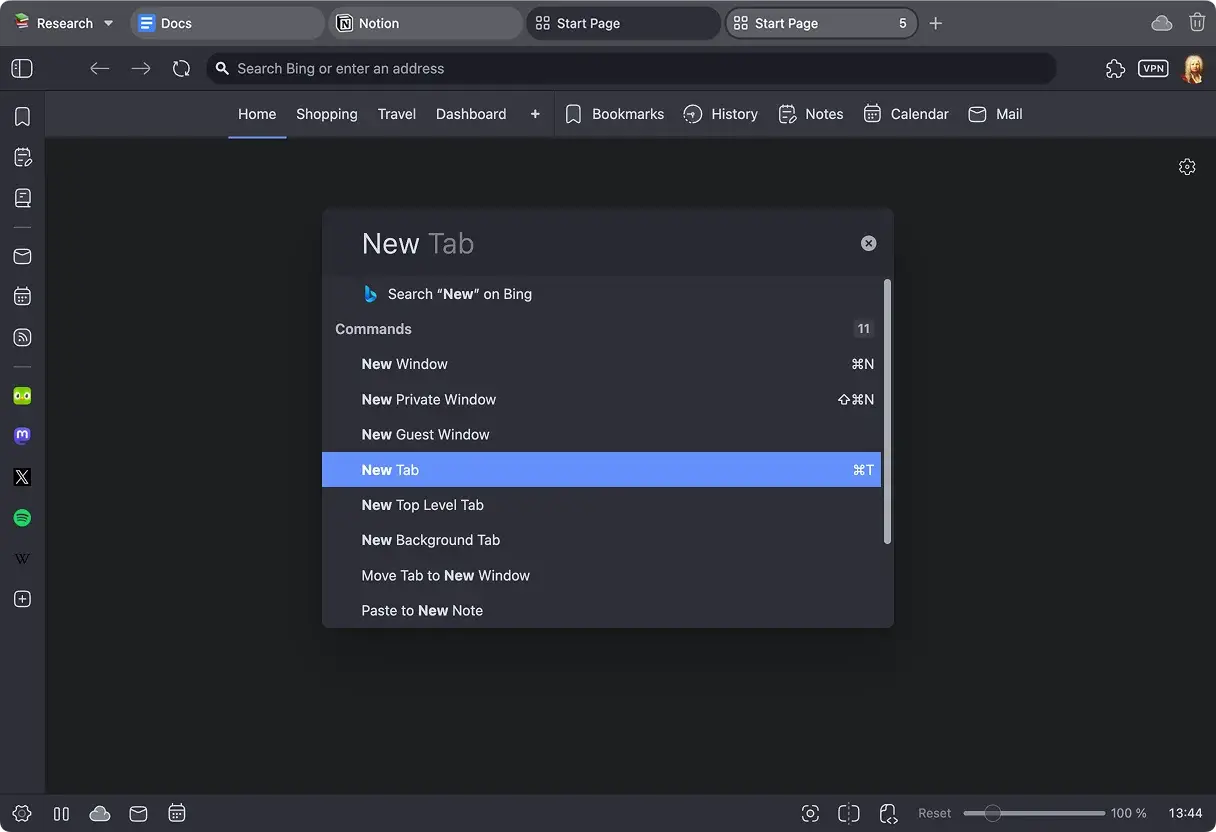Select New Private Window command
Screen dimensions: 1216x832
click(428, 399)
